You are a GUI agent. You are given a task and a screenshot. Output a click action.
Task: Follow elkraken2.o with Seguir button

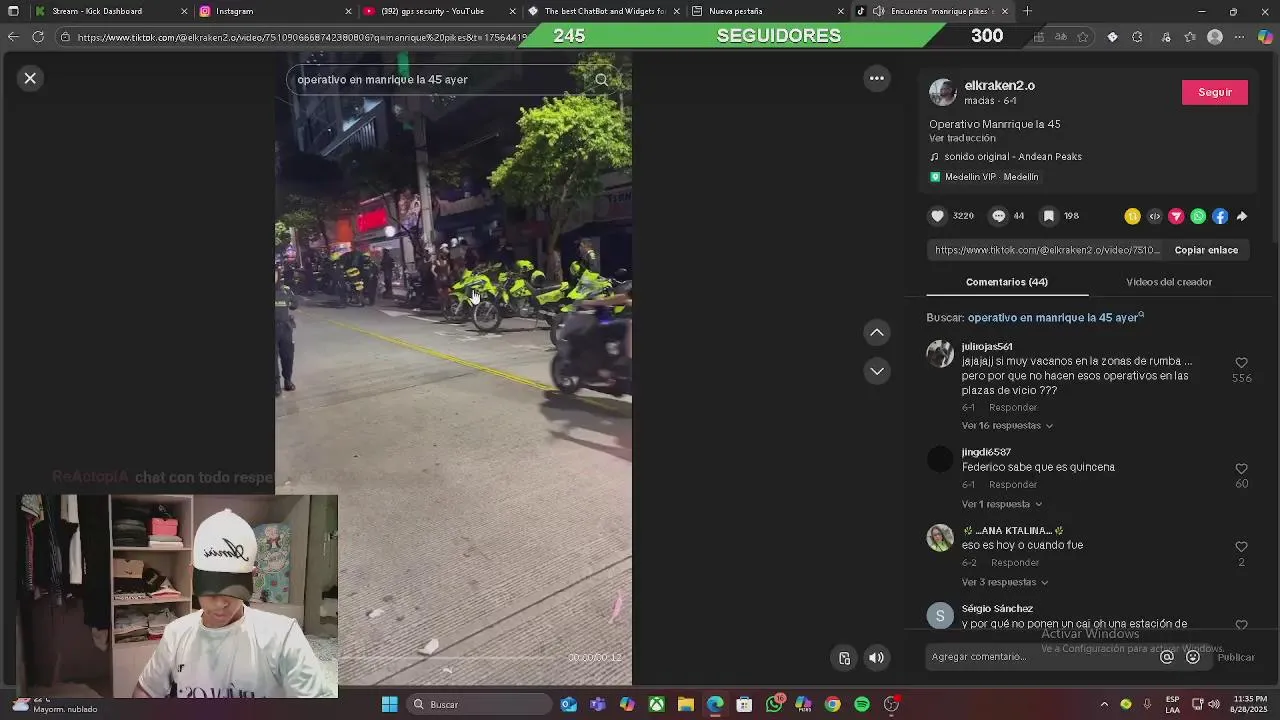[1215, 92]
